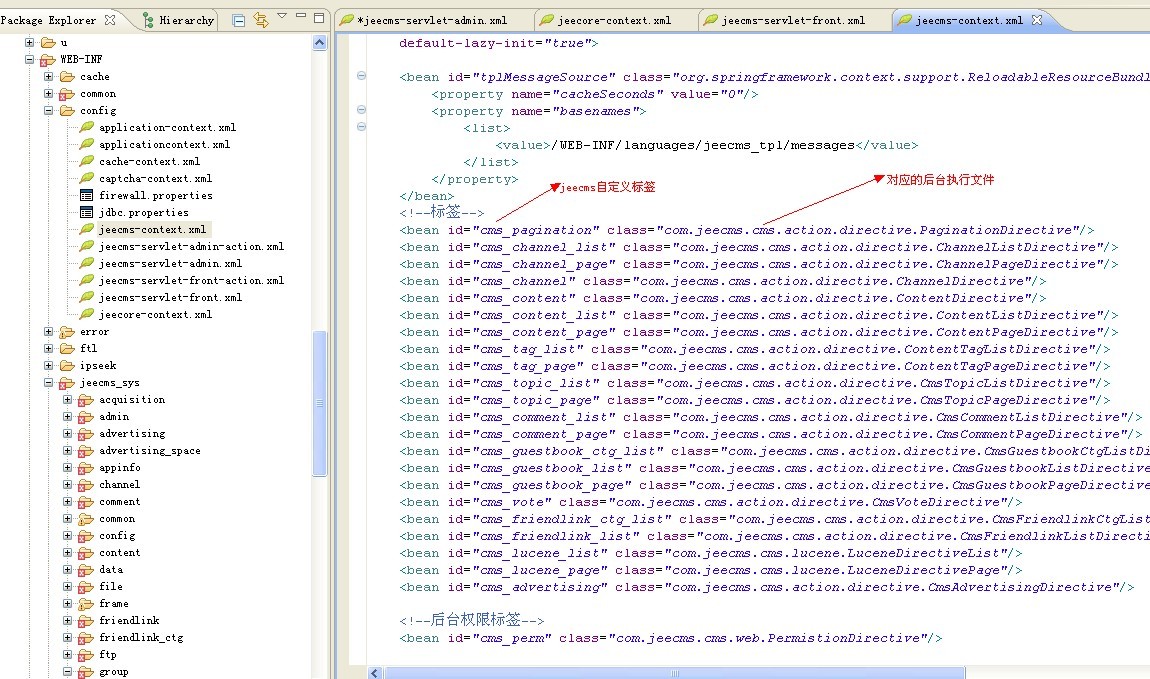The height and width of the screenshot is (679, 1150).
Task: Open Package Explorer view menu arrow
Action: click(282, 15)
